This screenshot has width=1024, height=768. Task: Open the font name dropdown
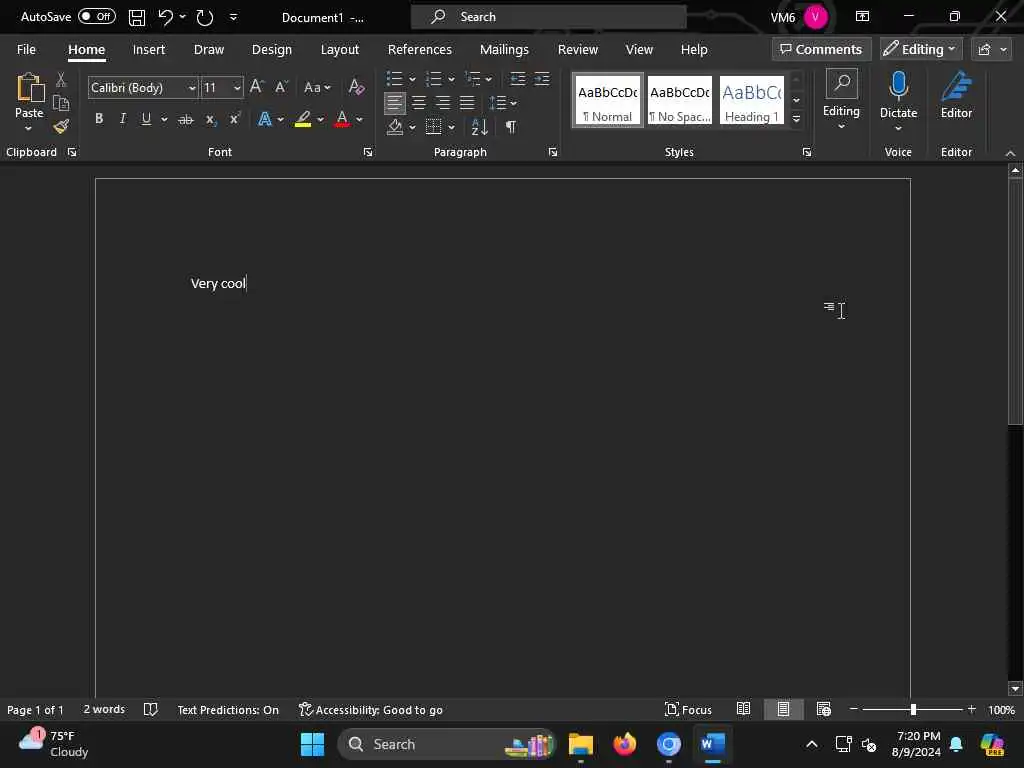tap(191, 88)
